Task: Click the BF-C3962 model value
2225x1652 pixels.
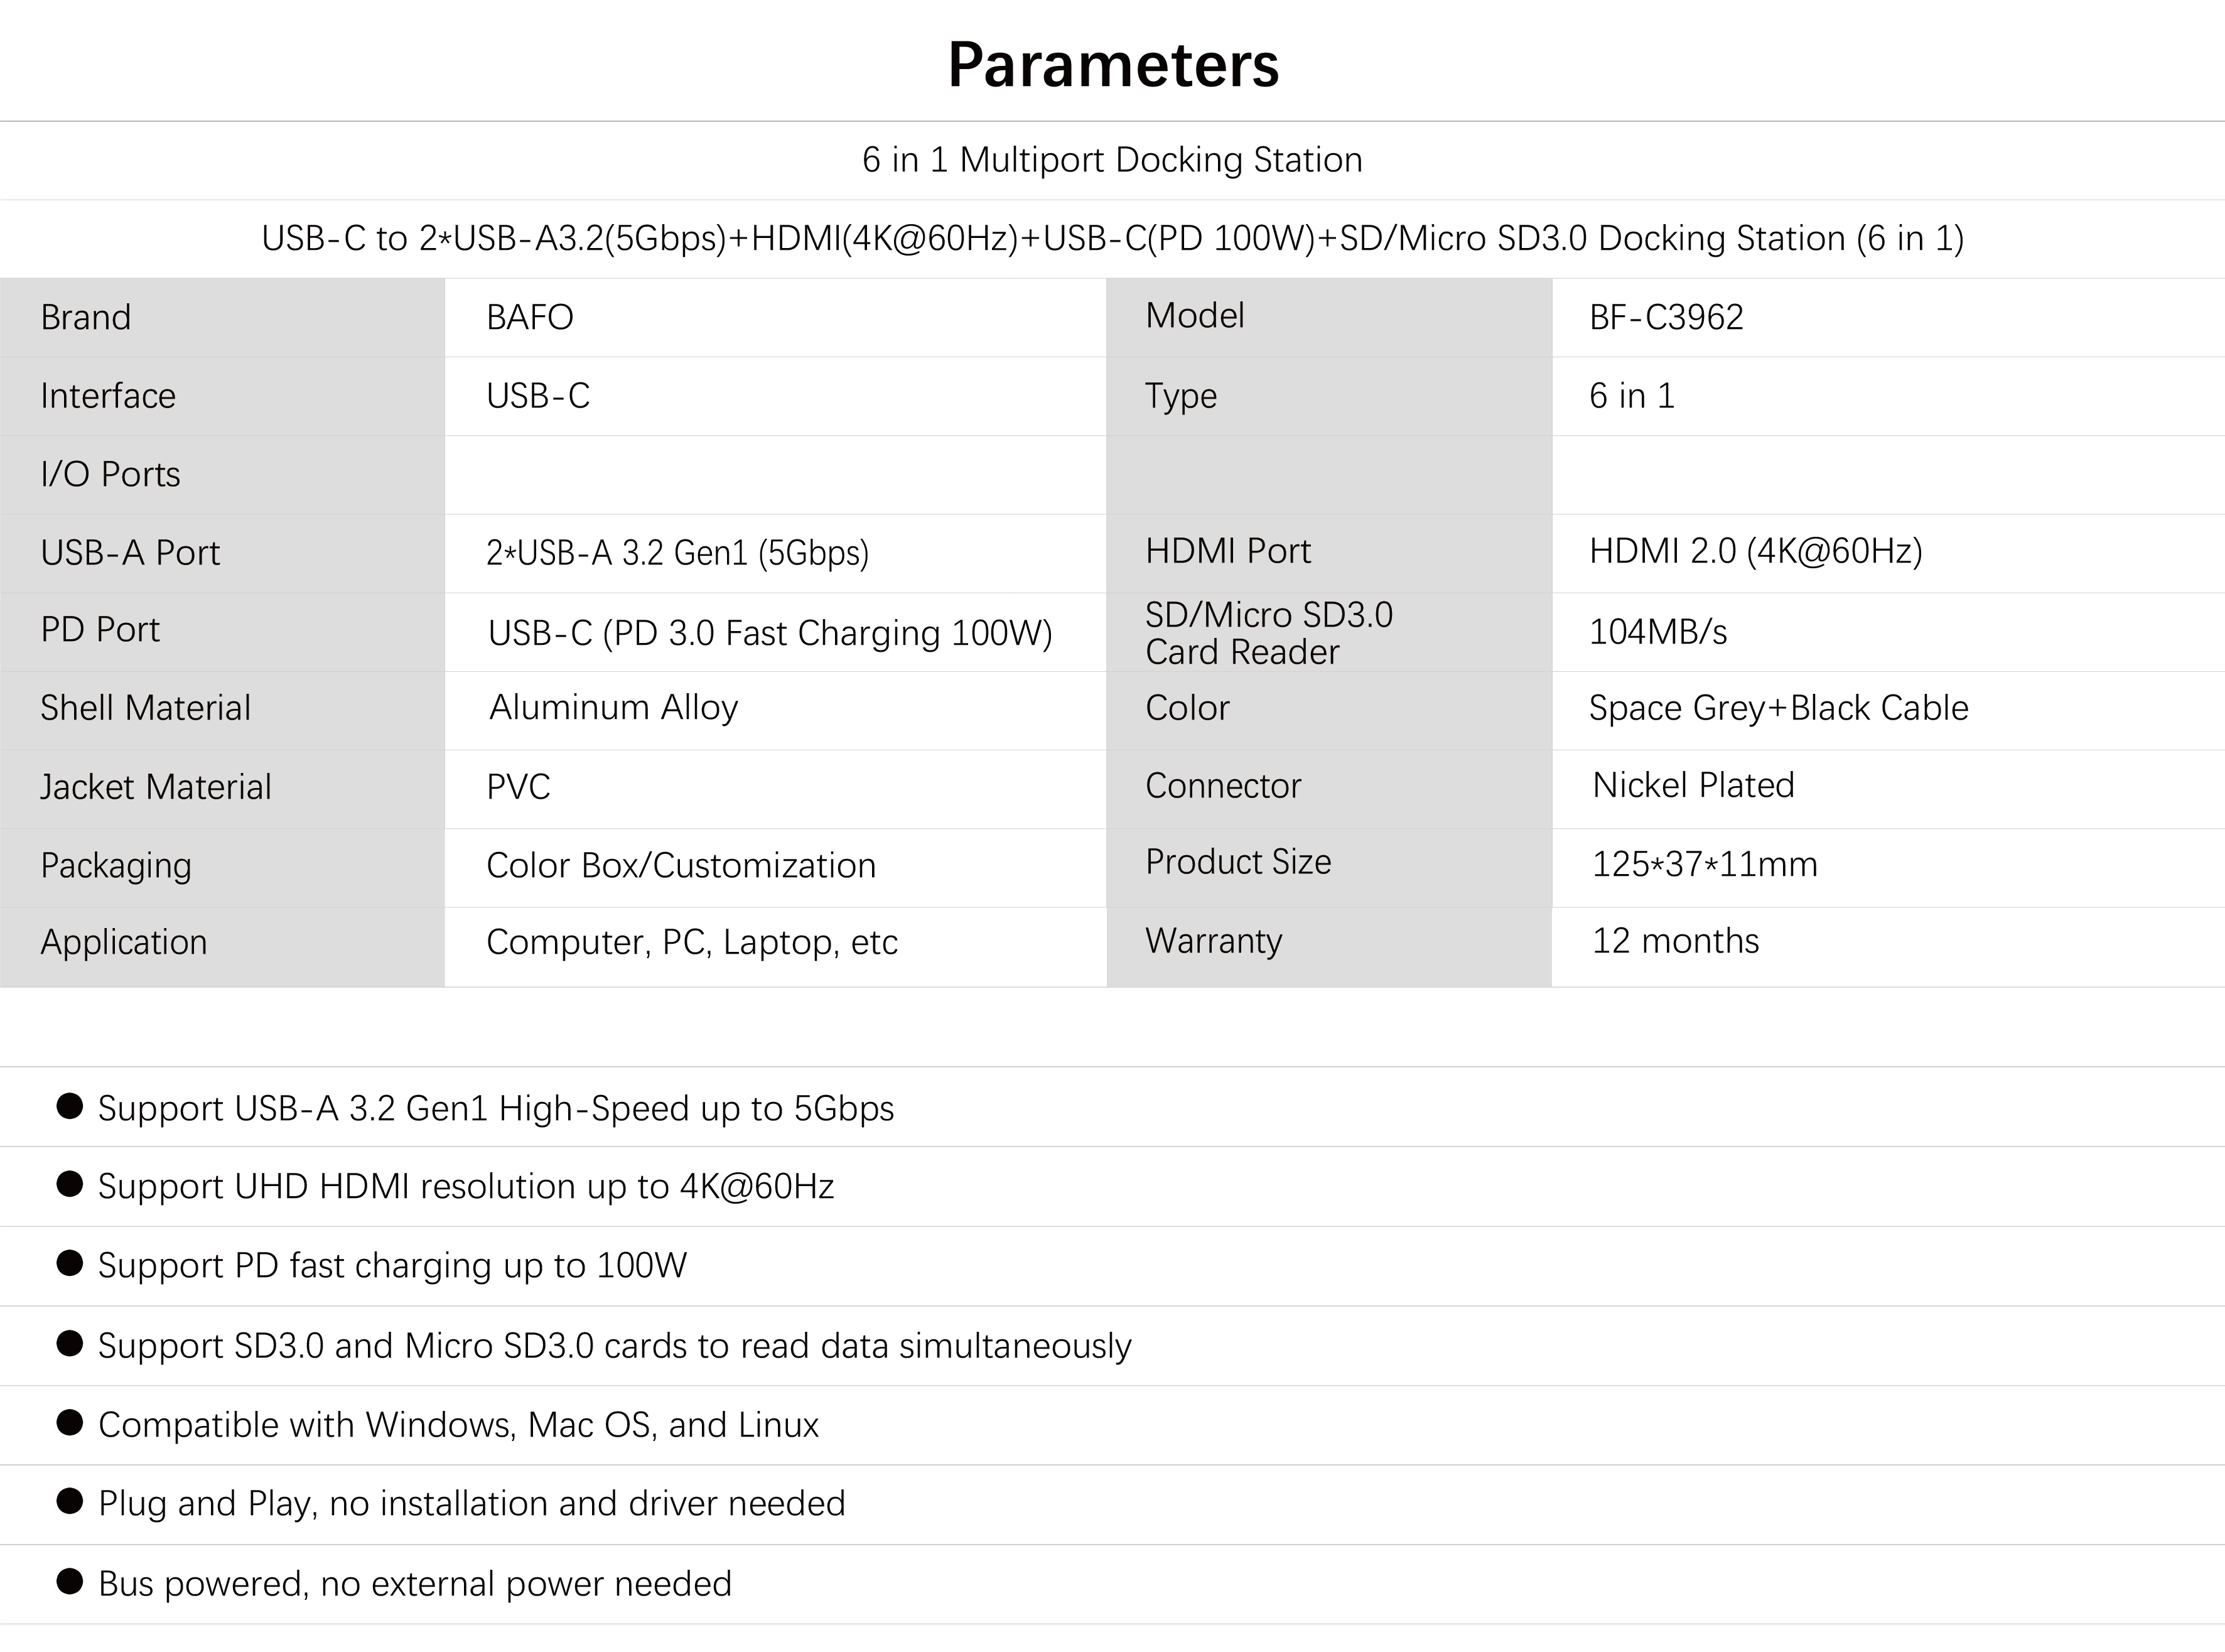Action: (1666, 317)
